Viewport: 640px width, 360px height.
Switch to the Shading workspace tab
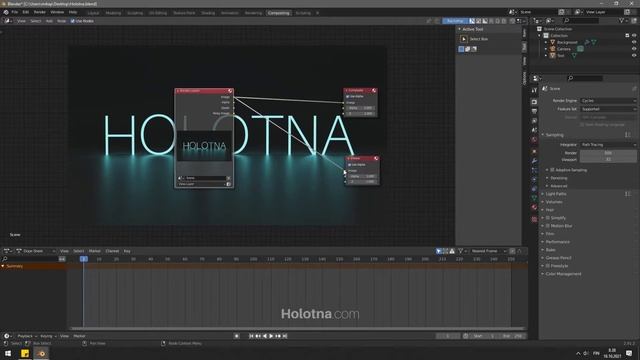(208, 13)
